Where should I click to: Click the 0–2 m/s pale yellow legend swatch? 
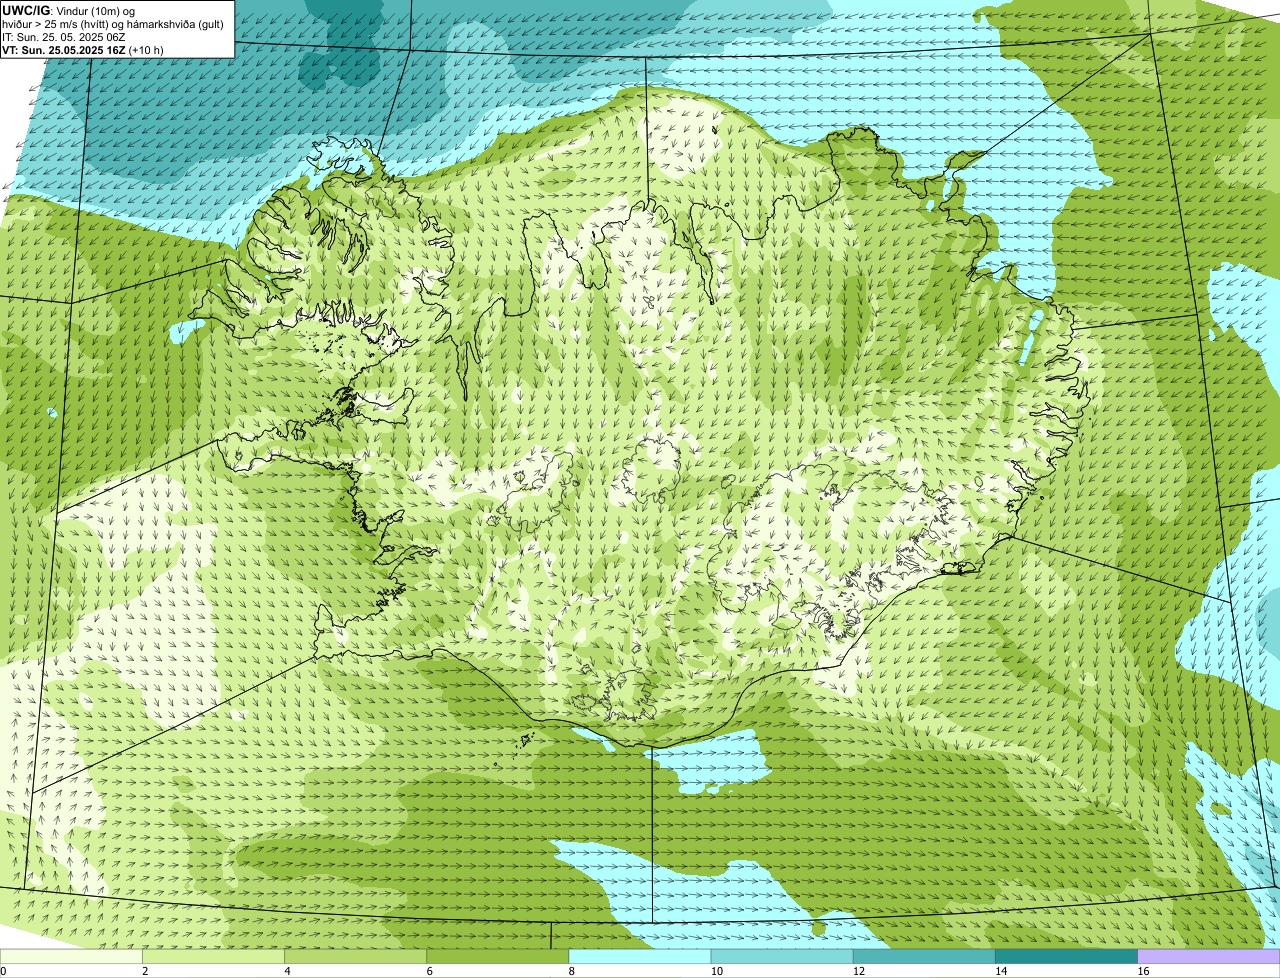tap(72, 956)
